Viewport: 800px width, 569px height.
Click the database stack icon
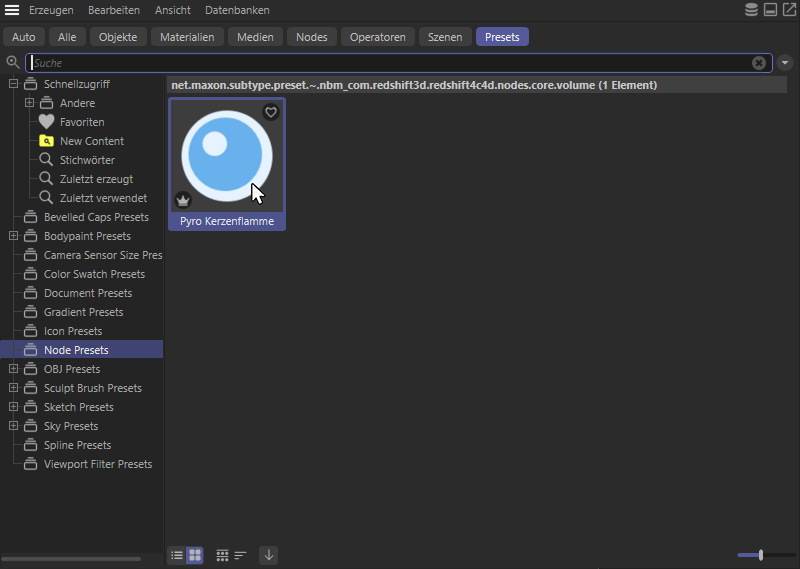click(751, 10)
